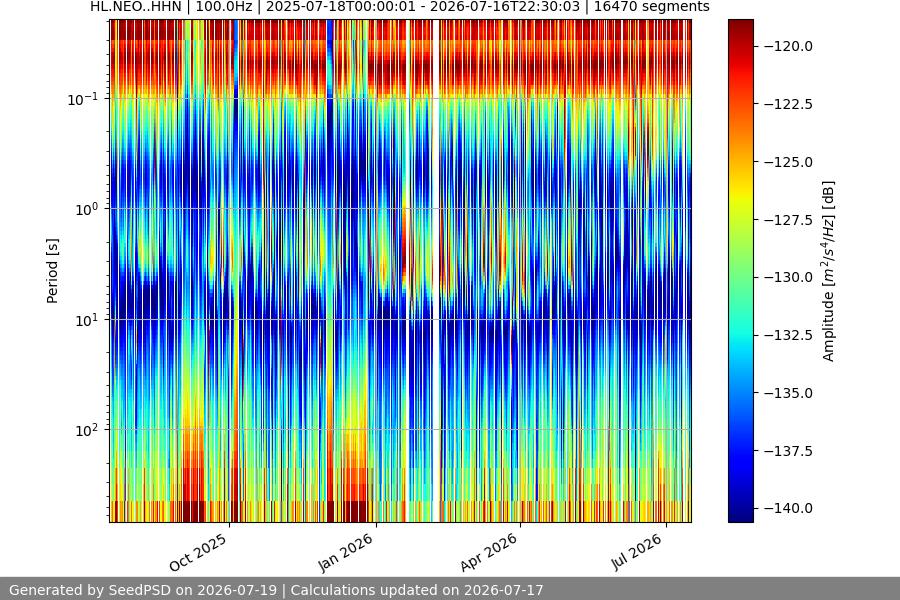900x600 pixels.
Task: Click the 10⁰ period tick label
Action: point(86,209)
